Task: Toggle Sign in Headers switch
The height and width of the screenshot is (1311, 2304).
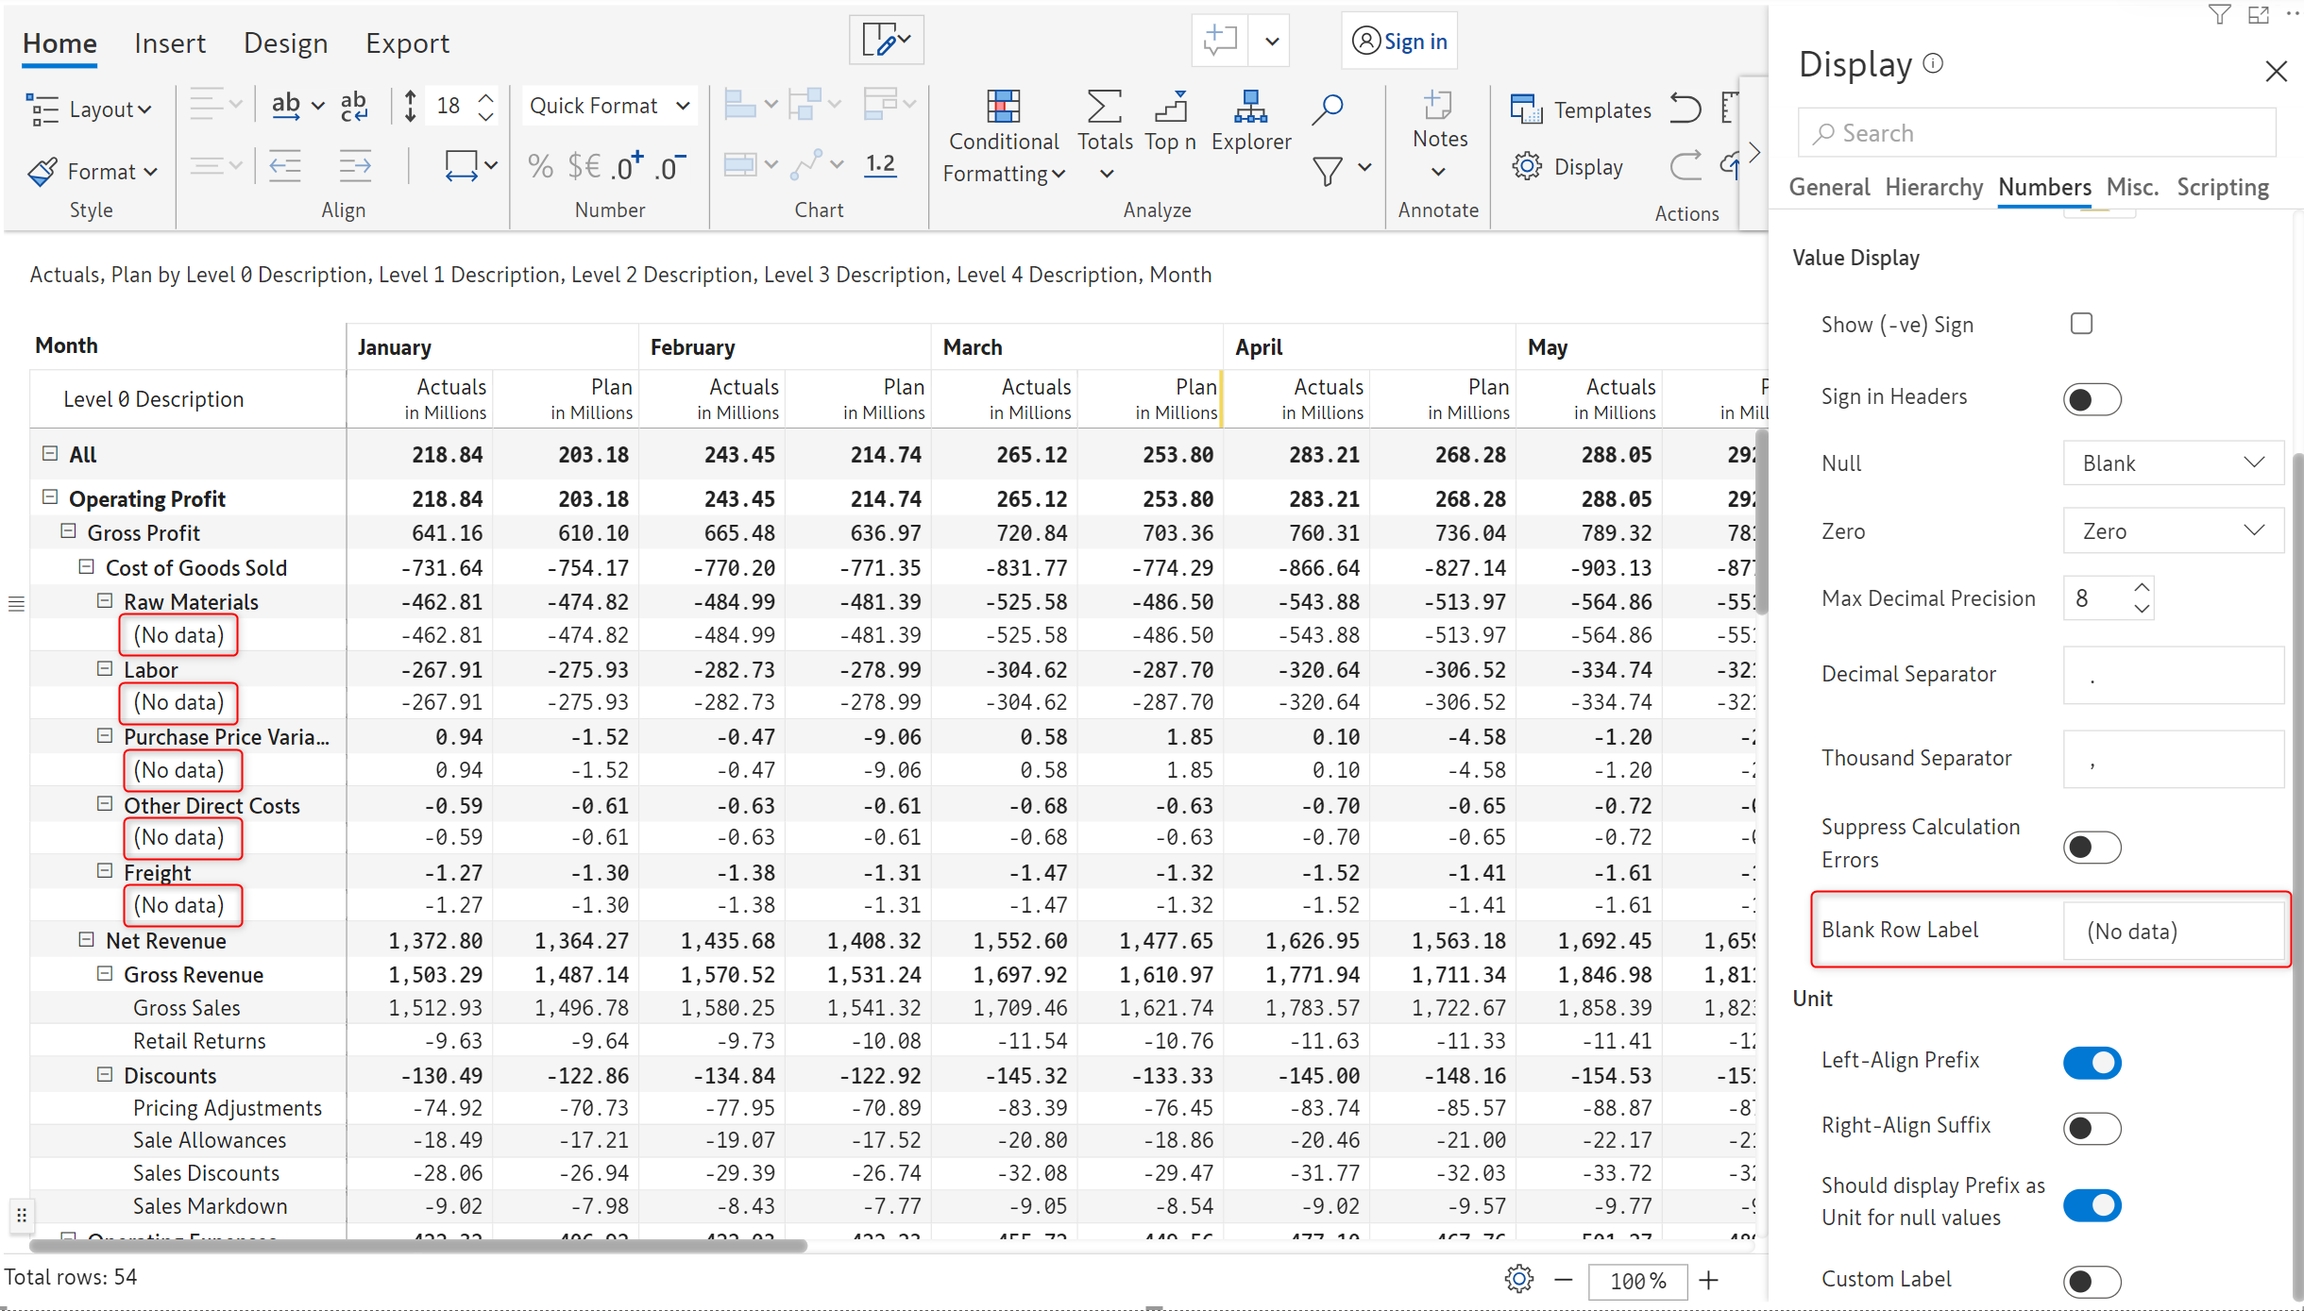Action: pyautogui.click(x=2091, y=399)
